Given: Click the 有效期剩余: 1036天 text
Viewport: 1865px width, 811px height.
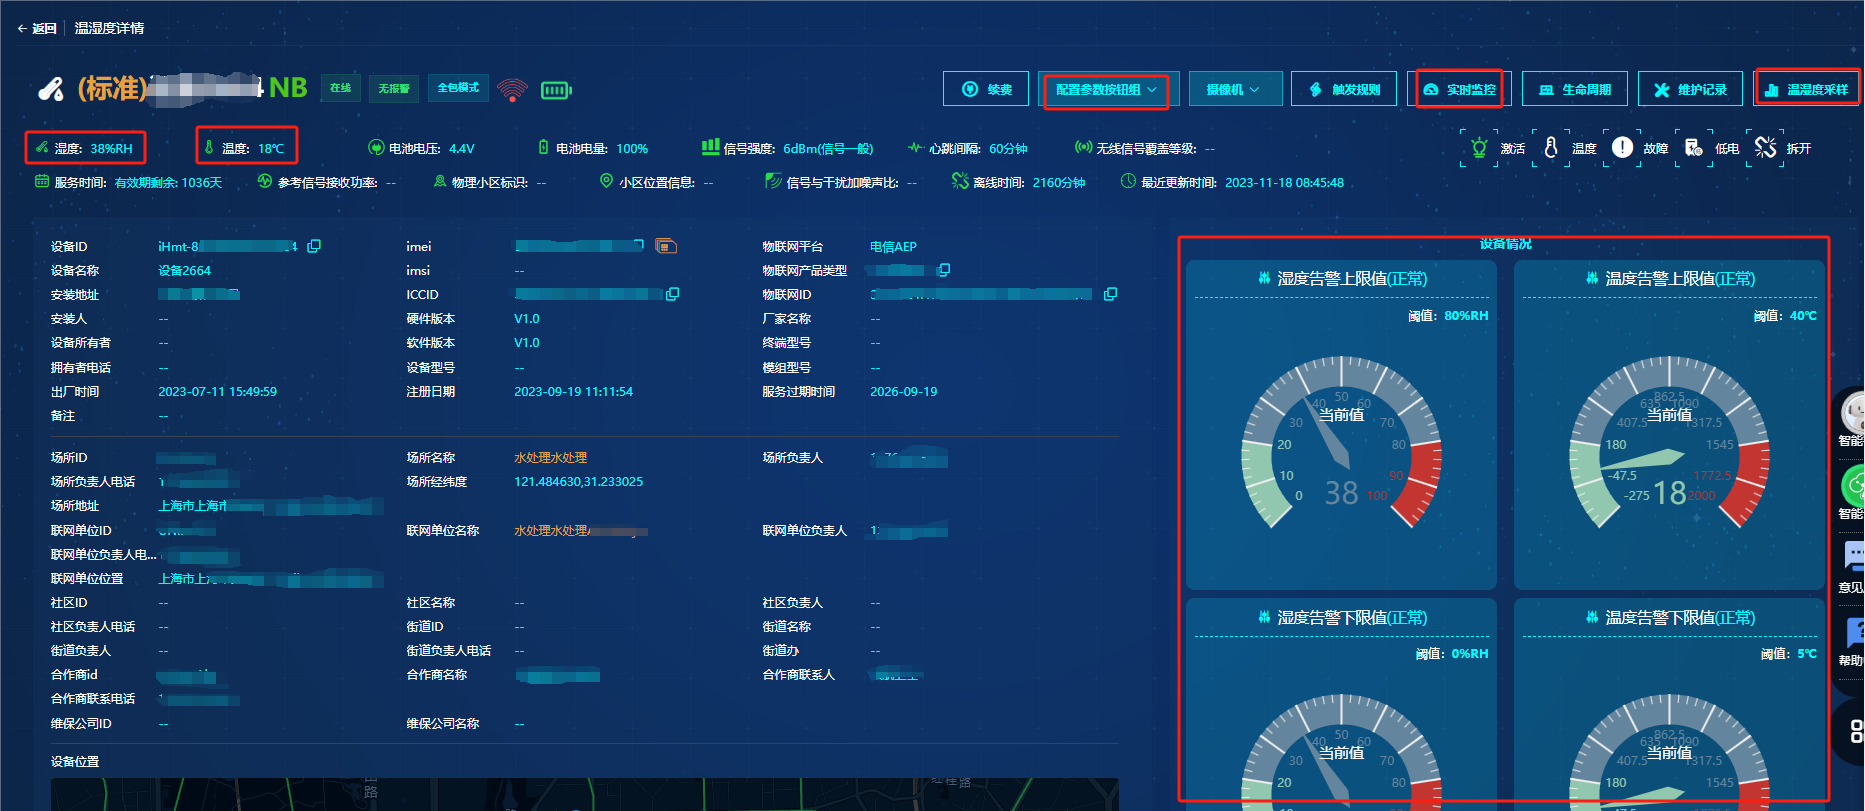Looking at the screenshot, I should [168, 183].
